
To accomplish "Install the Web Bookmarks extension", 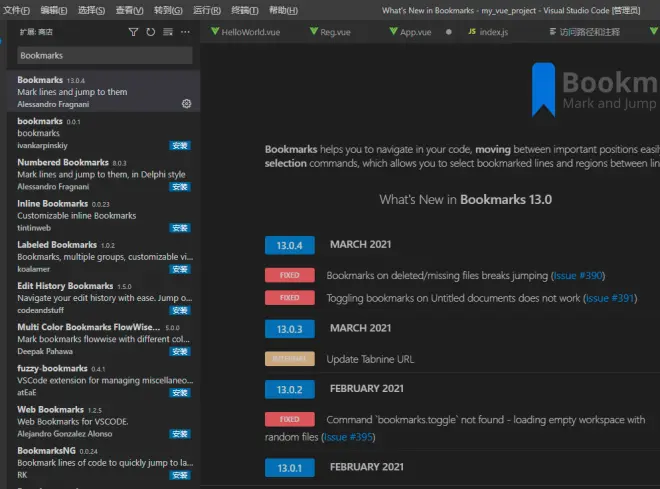I will click(180, 434).
